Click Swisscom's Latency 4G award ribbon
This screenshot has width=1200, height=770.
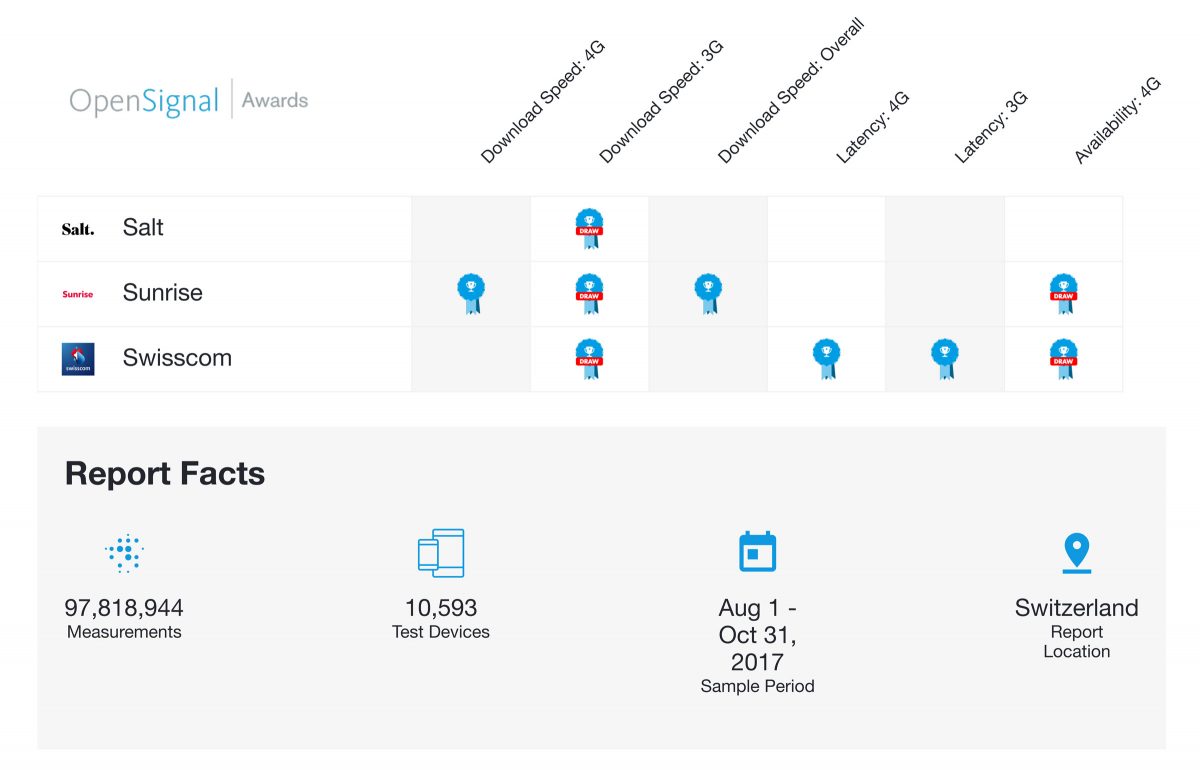[x=826, y=358]
